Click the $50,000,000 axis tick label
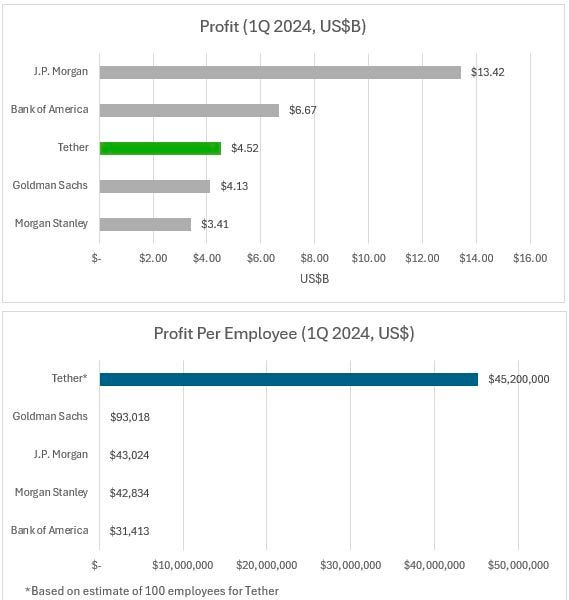The height and width of the screenshot is (600, 569). pos(518,565)
